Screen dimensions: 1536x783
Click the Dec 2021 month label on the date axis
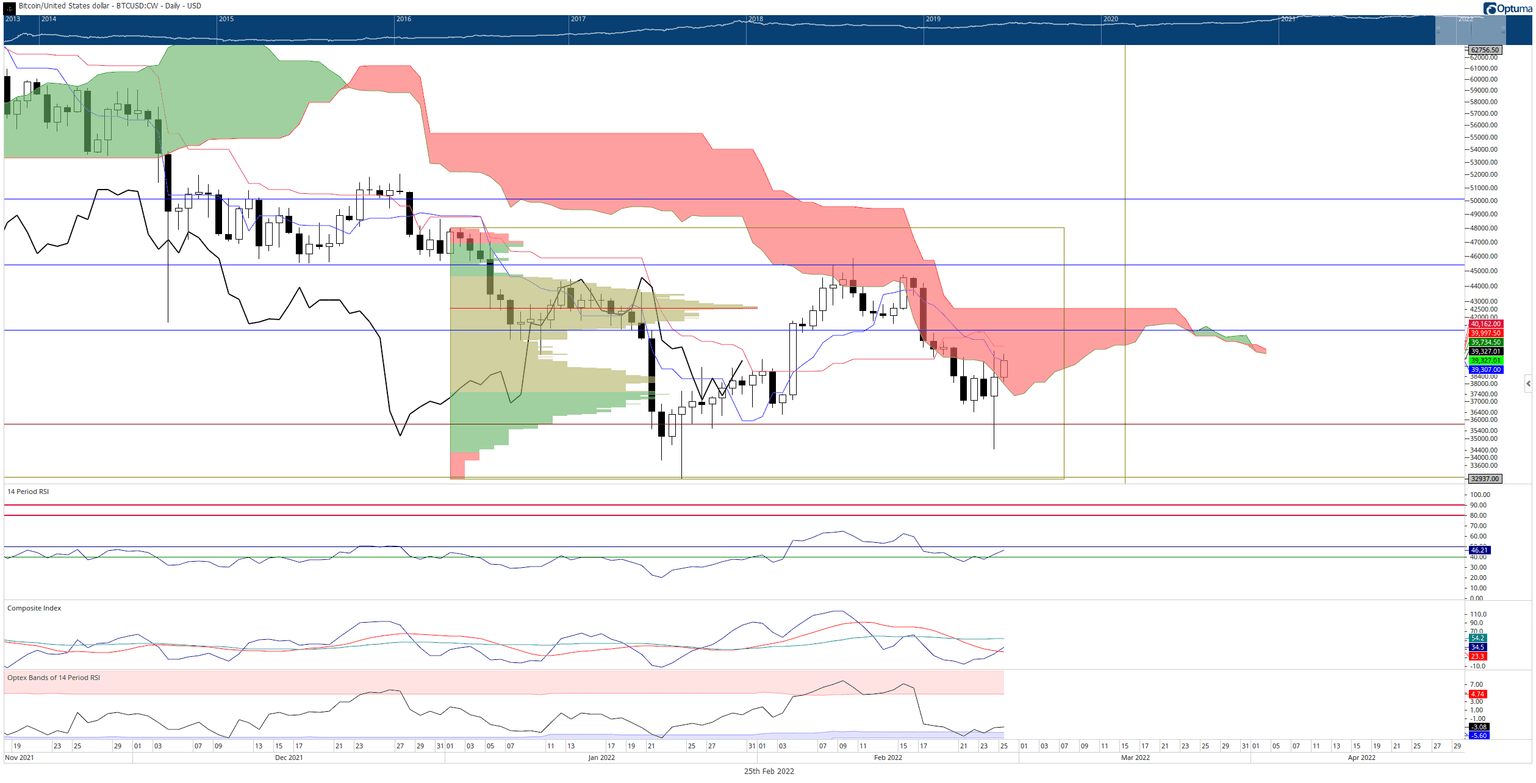288,757
